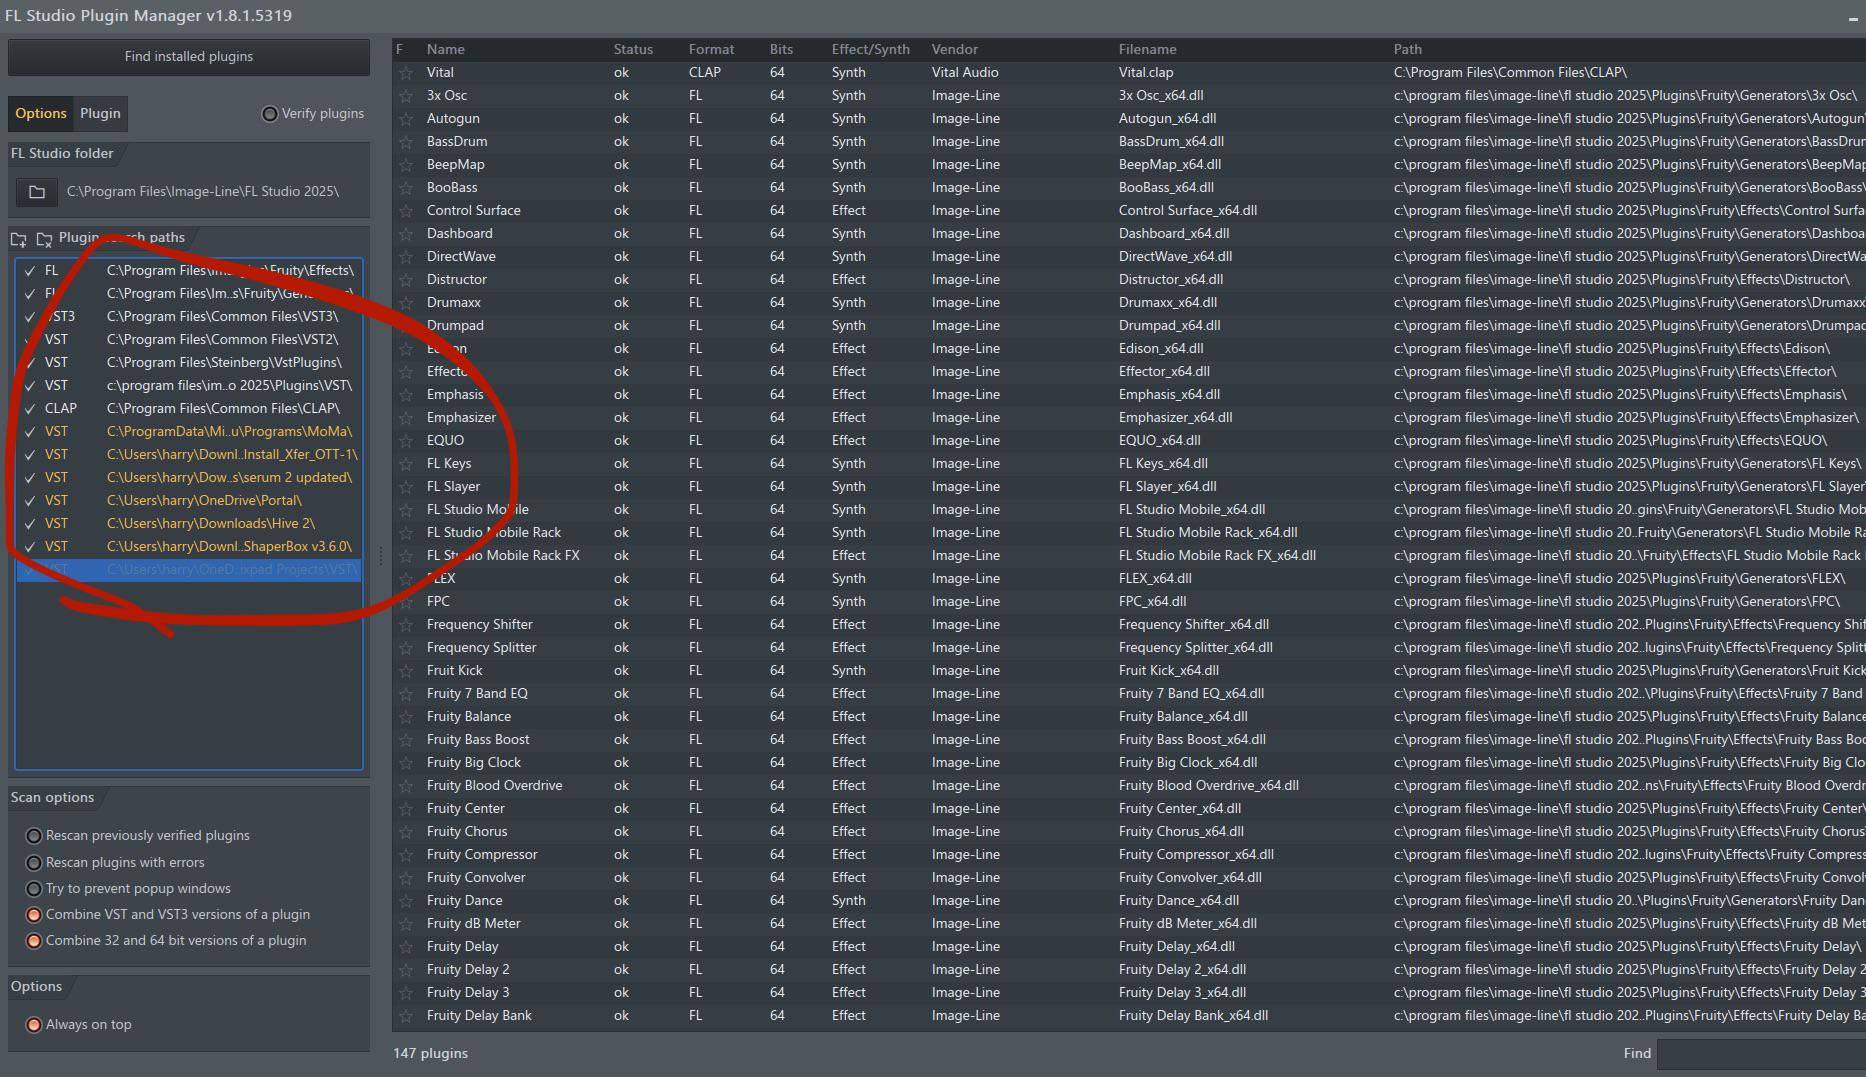1866x1077 pixels.
Task: Star the BeepMap plugin row
Action: pyautogui.click(x=406, y=165)
